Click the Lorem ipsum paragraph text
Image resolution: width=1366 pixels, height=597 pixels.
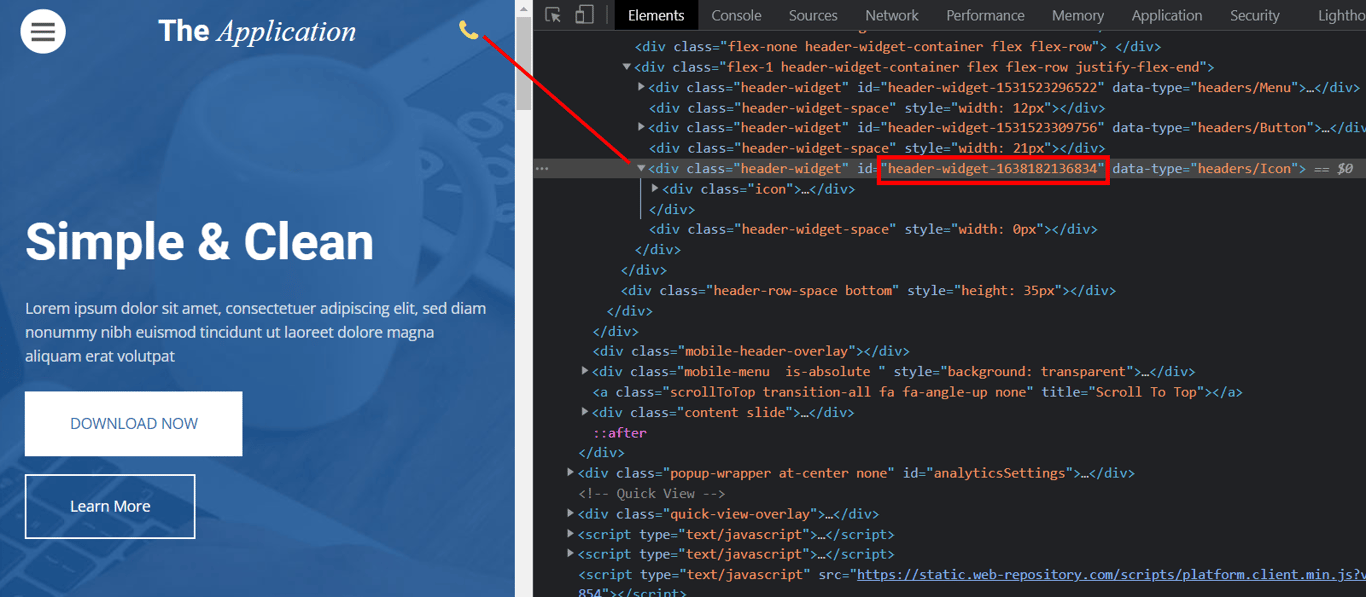click(255, 332)
